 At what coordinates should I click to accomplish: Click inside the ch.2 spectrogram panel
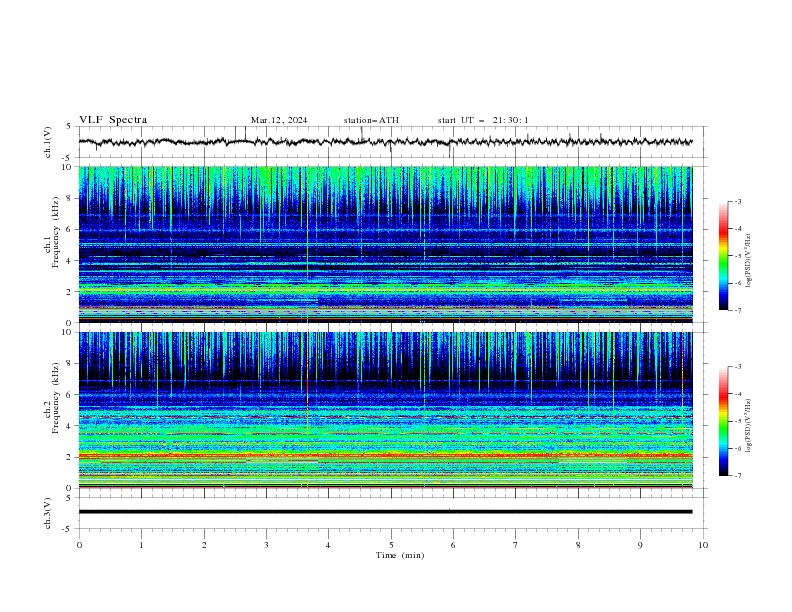[x=385, y=410]
